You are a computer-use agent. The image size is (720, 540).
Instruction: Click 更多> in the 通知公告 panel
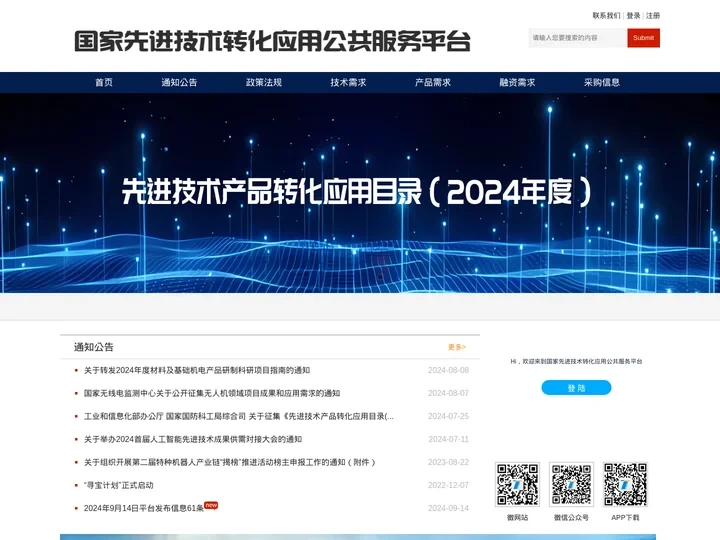(457, 347)
